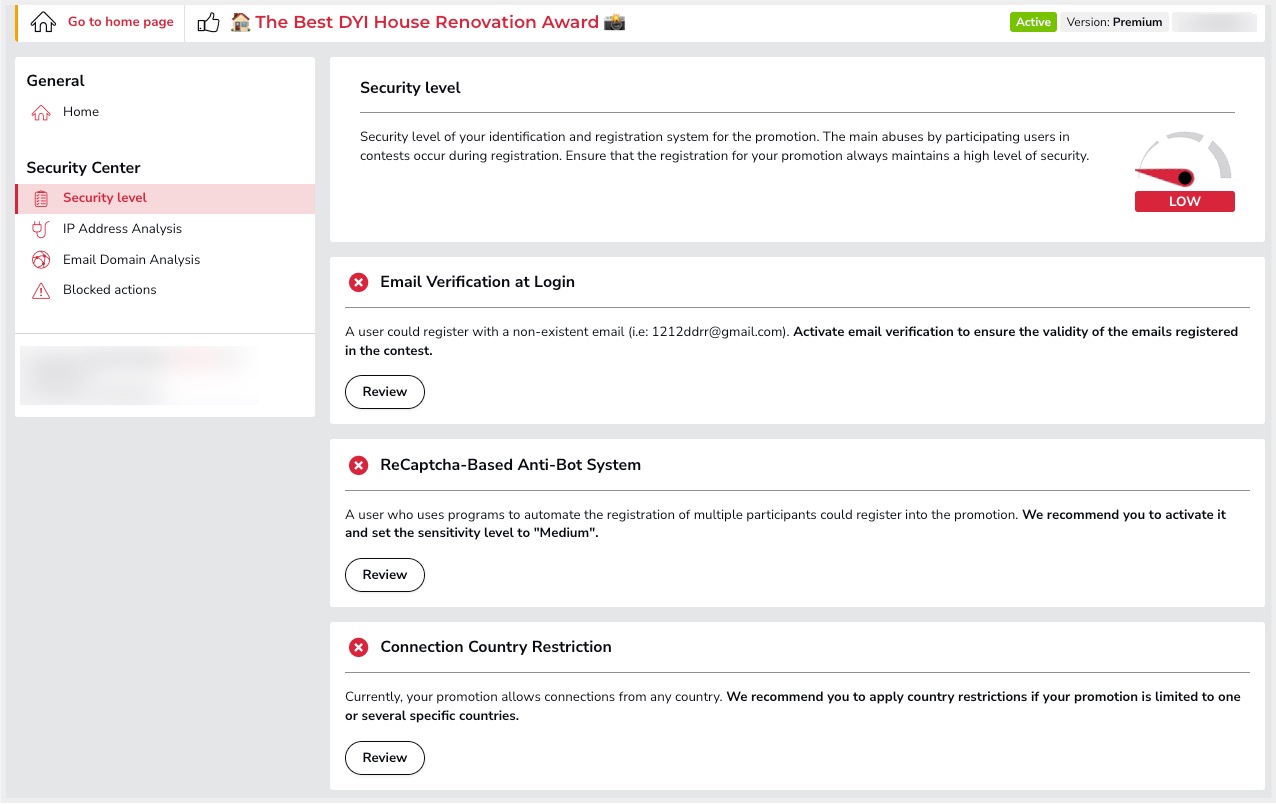Click the red X icon beside ReCaptcha-Based Anti-Bot
Viewport: 1276px width, 804px height.
click(x=358, y=466)
